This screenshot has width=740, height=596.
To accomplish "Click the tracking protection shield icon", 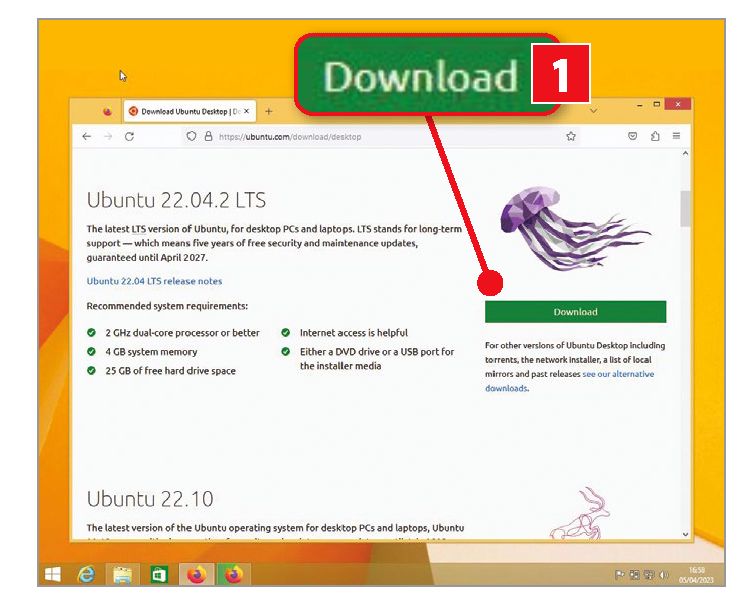I will 191,136.
